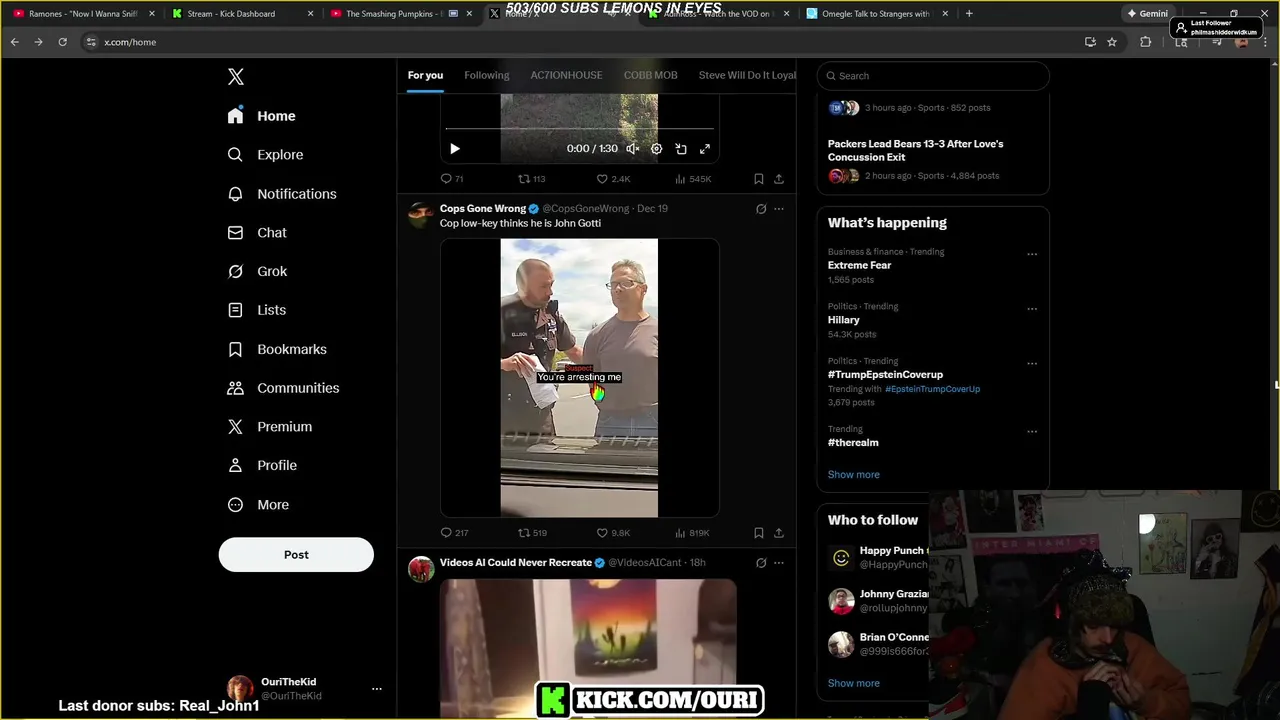This screenshot has width=1280, height=720.
Task: Like the post with 9.8K likes
Action: click(x=613, y=533)
